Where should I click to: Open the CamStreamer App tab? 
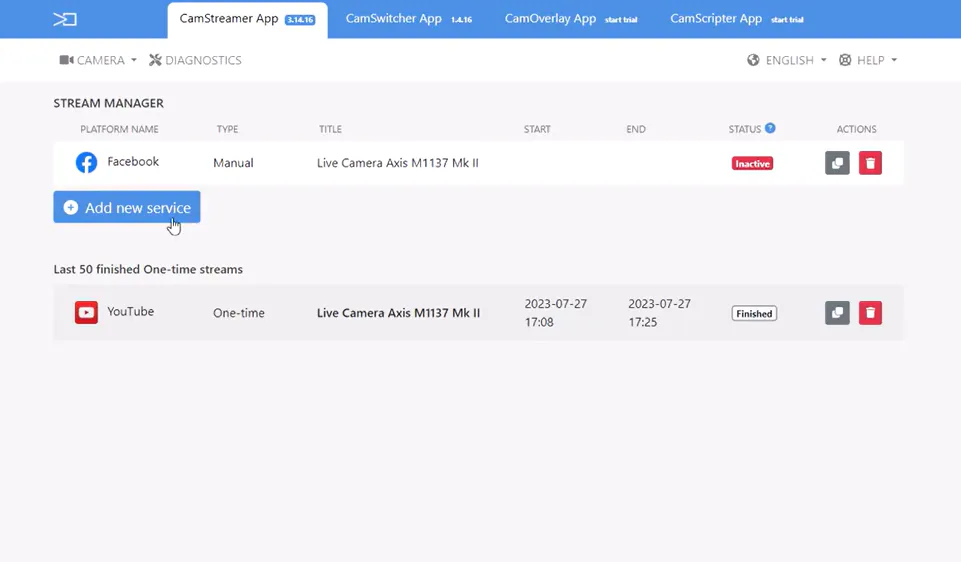[247, 20]
